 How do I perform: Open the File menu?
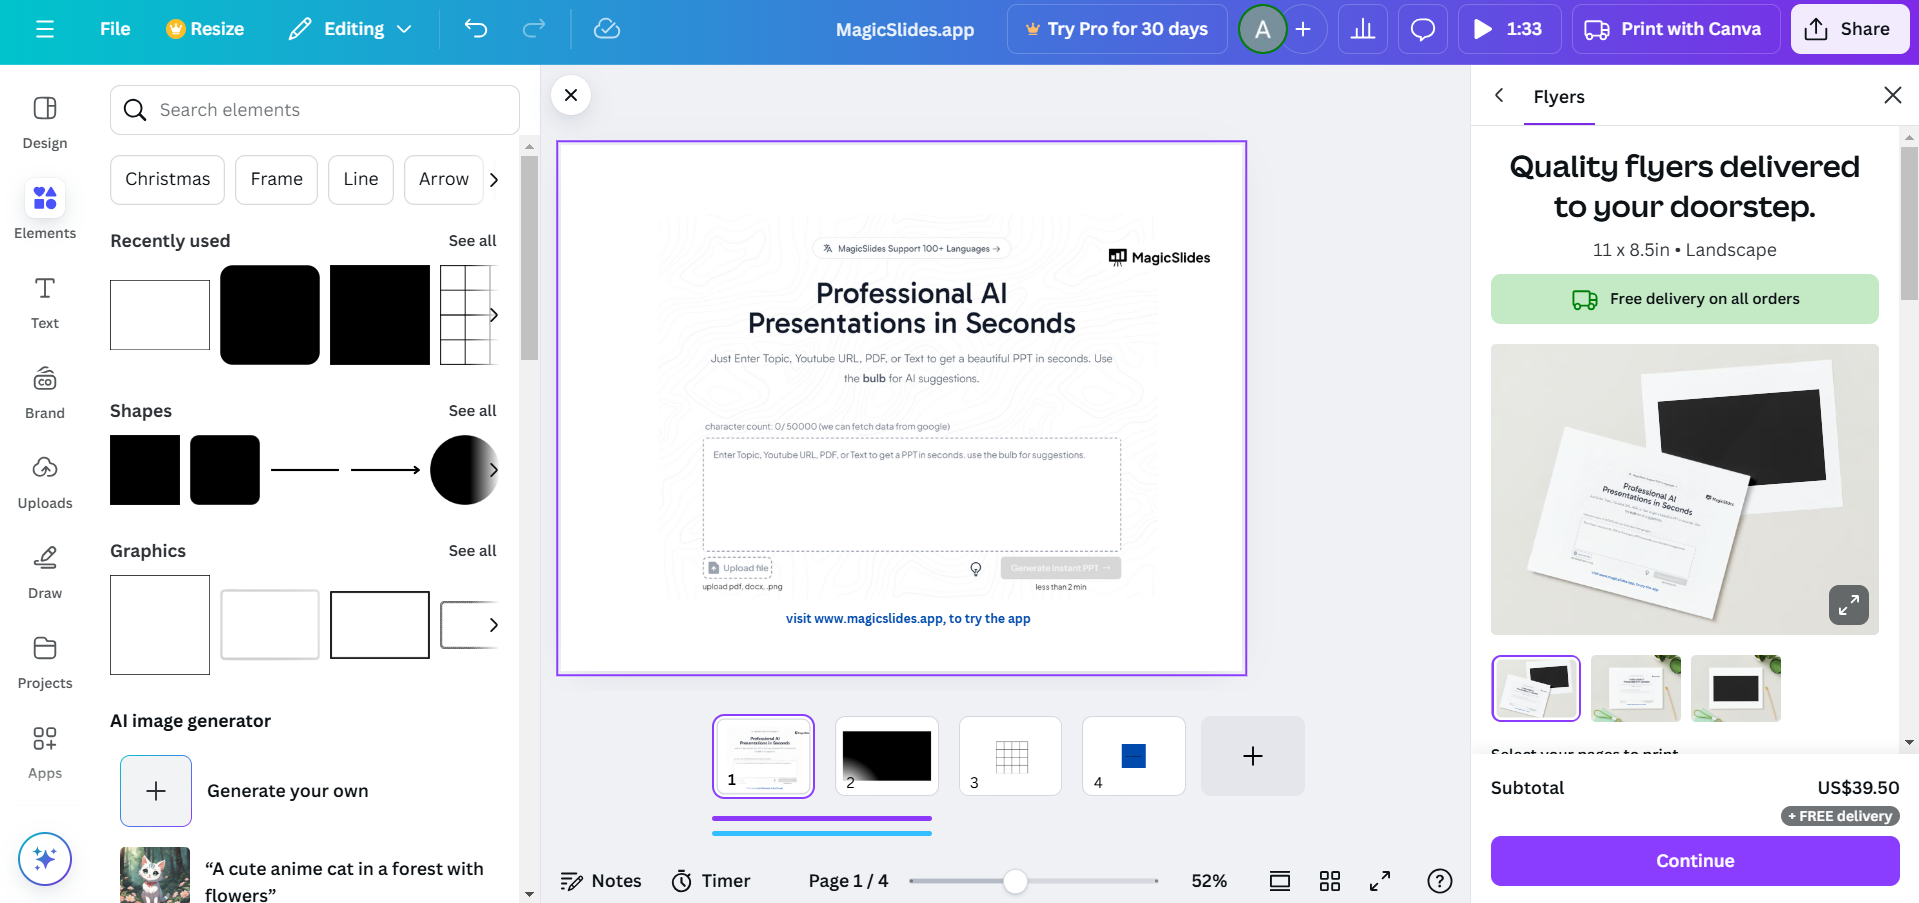[x=115, y=29]
